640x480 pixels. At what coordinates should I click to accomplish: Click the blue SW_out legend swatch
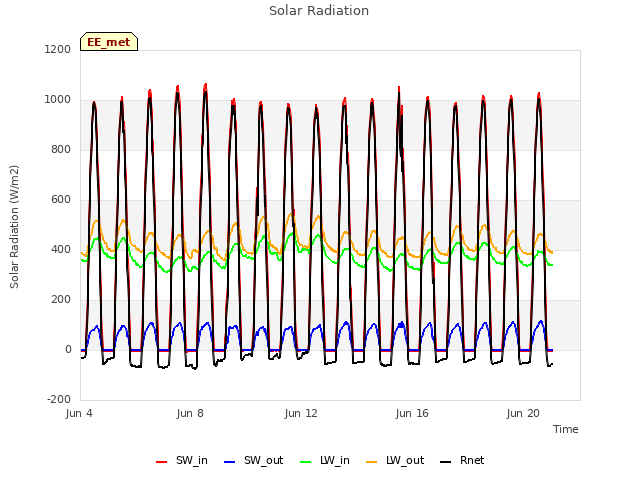tap(230, 462)
